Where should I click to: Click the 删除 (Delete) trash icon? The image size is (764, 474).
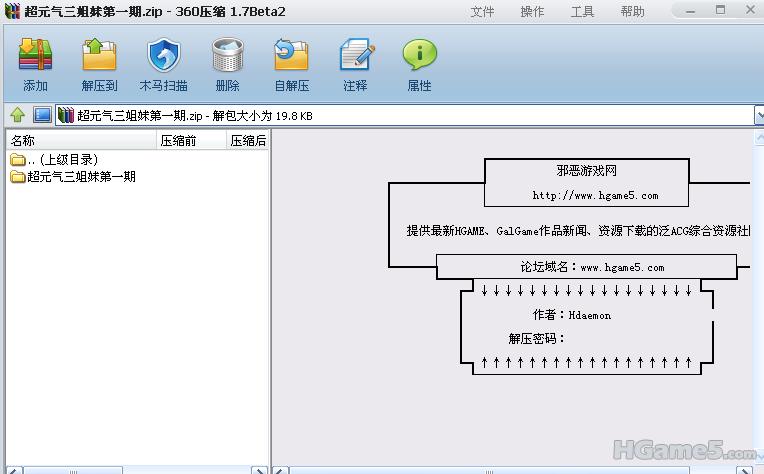coord(227,64)
